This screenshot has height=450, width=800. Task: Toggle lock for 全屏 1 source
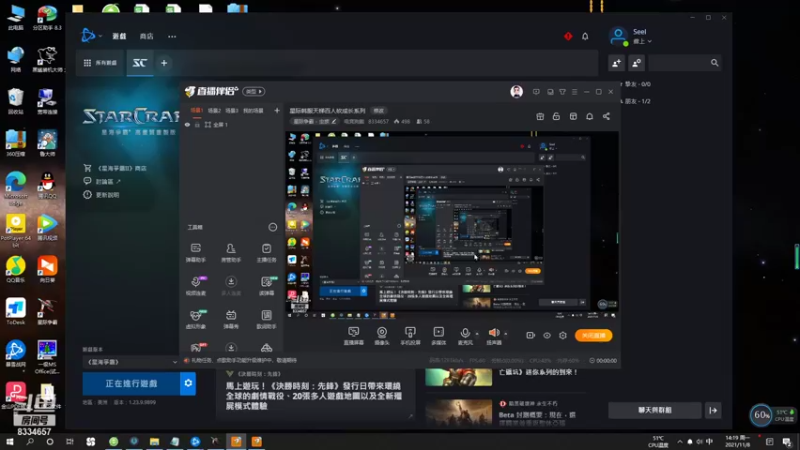click(197, 124)
